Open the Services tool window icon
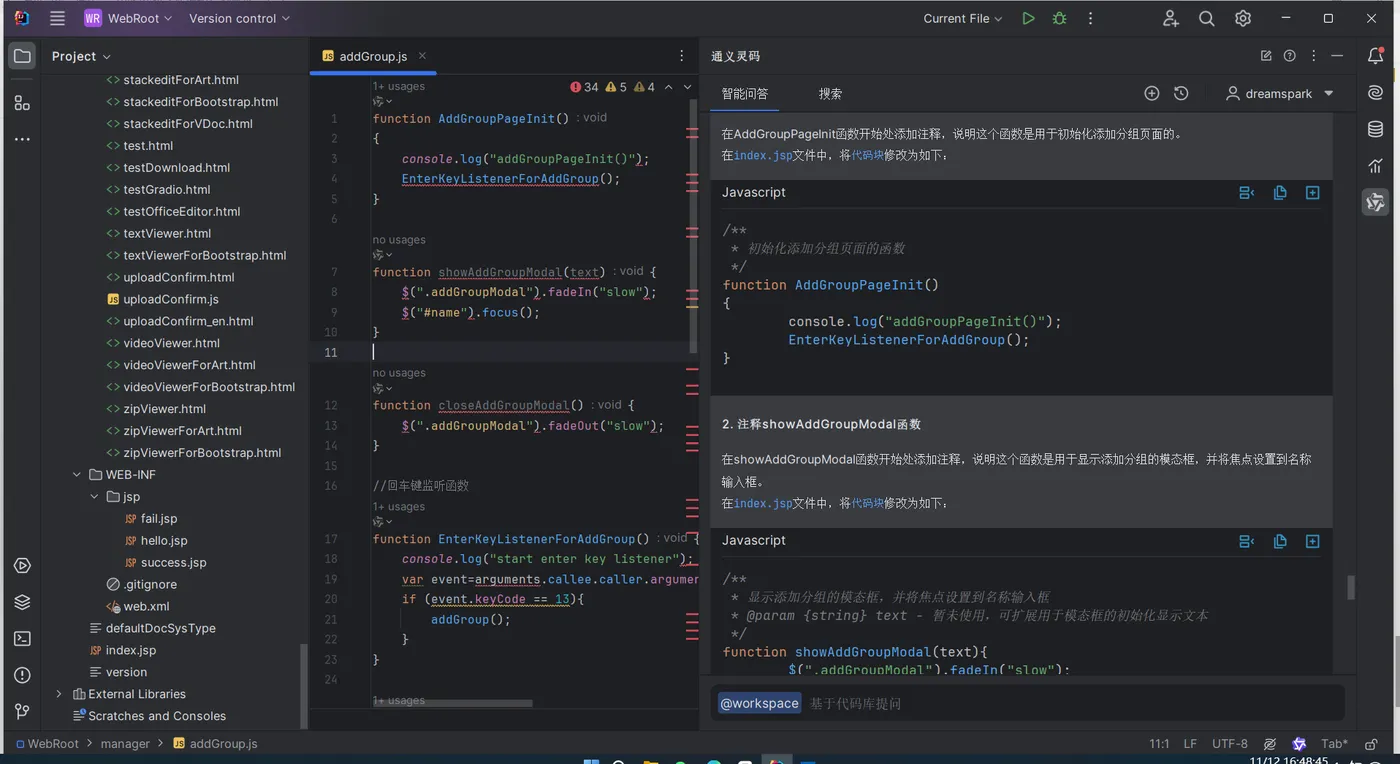 [x=22, y=566]
